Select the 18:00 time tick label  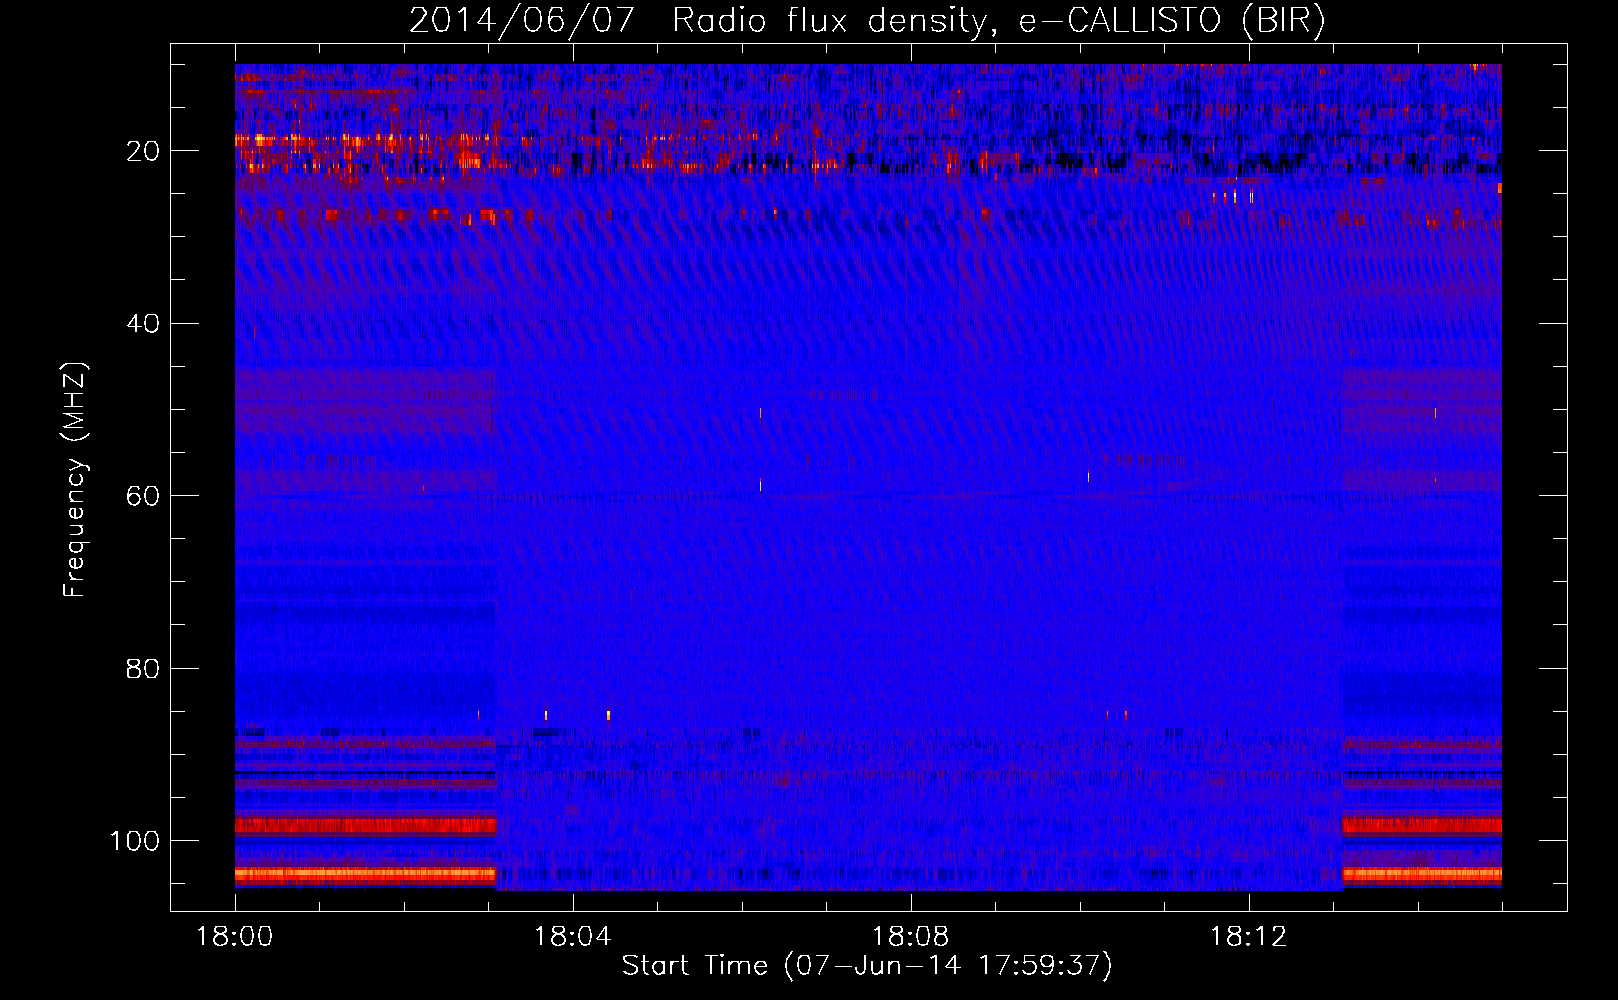tap(235, 937)
